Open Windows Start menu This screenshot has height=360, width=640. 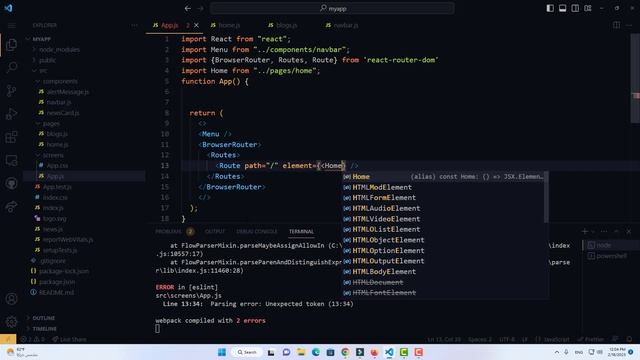coord(222,352)
